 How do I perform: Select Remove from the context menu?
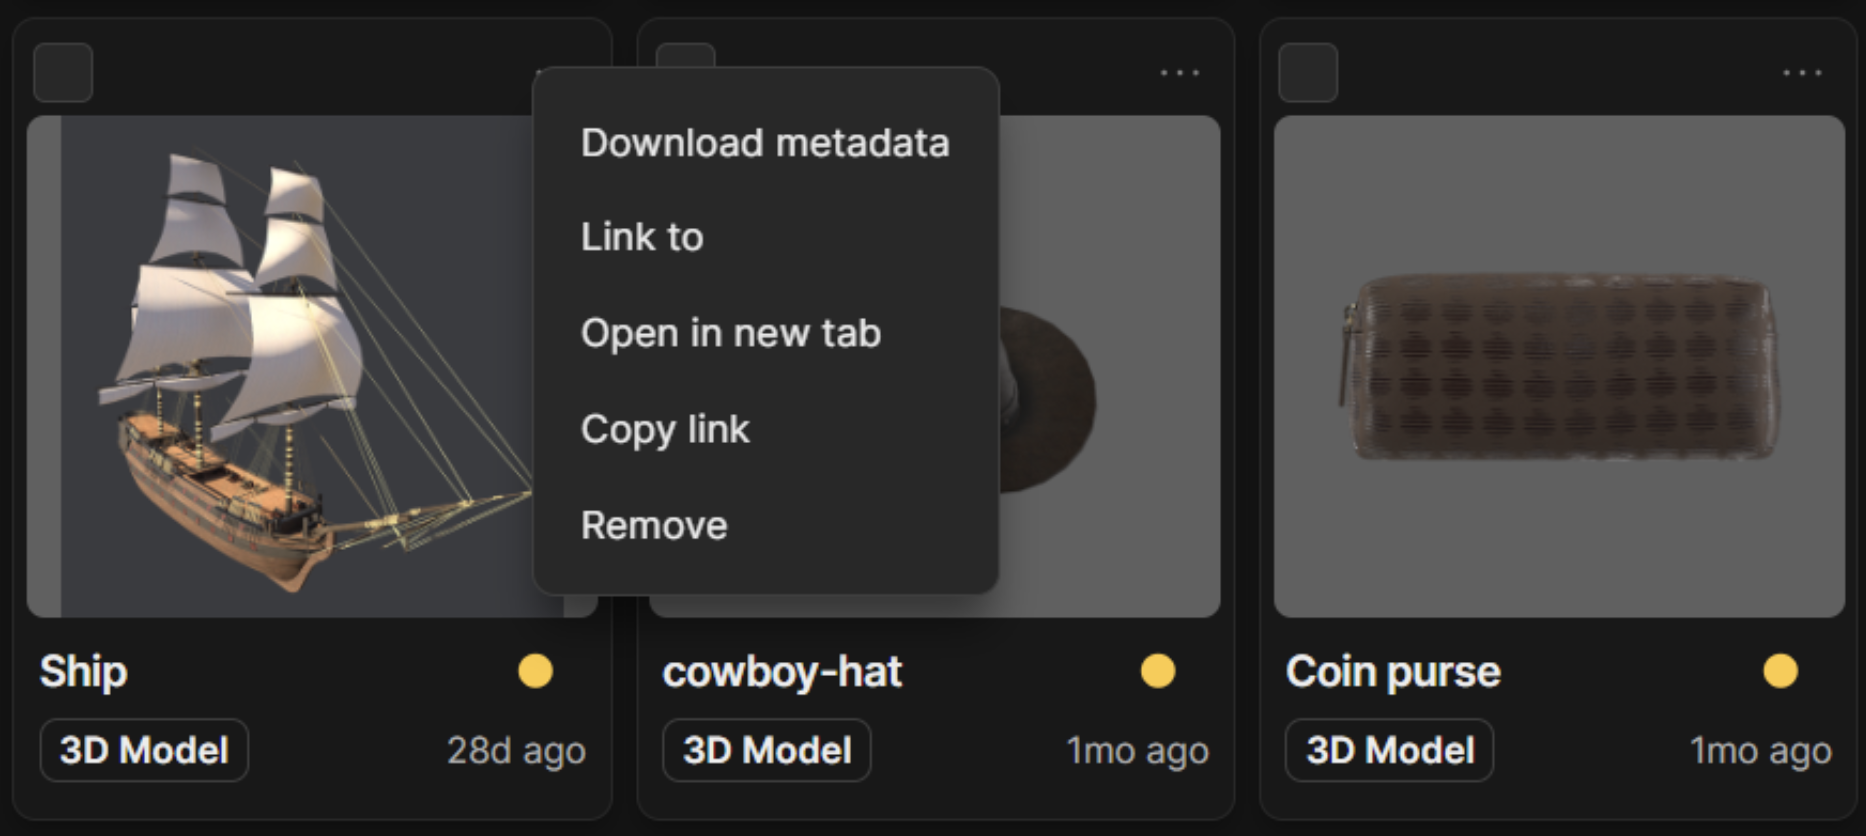pyautogui.click(x=654, y=524)
